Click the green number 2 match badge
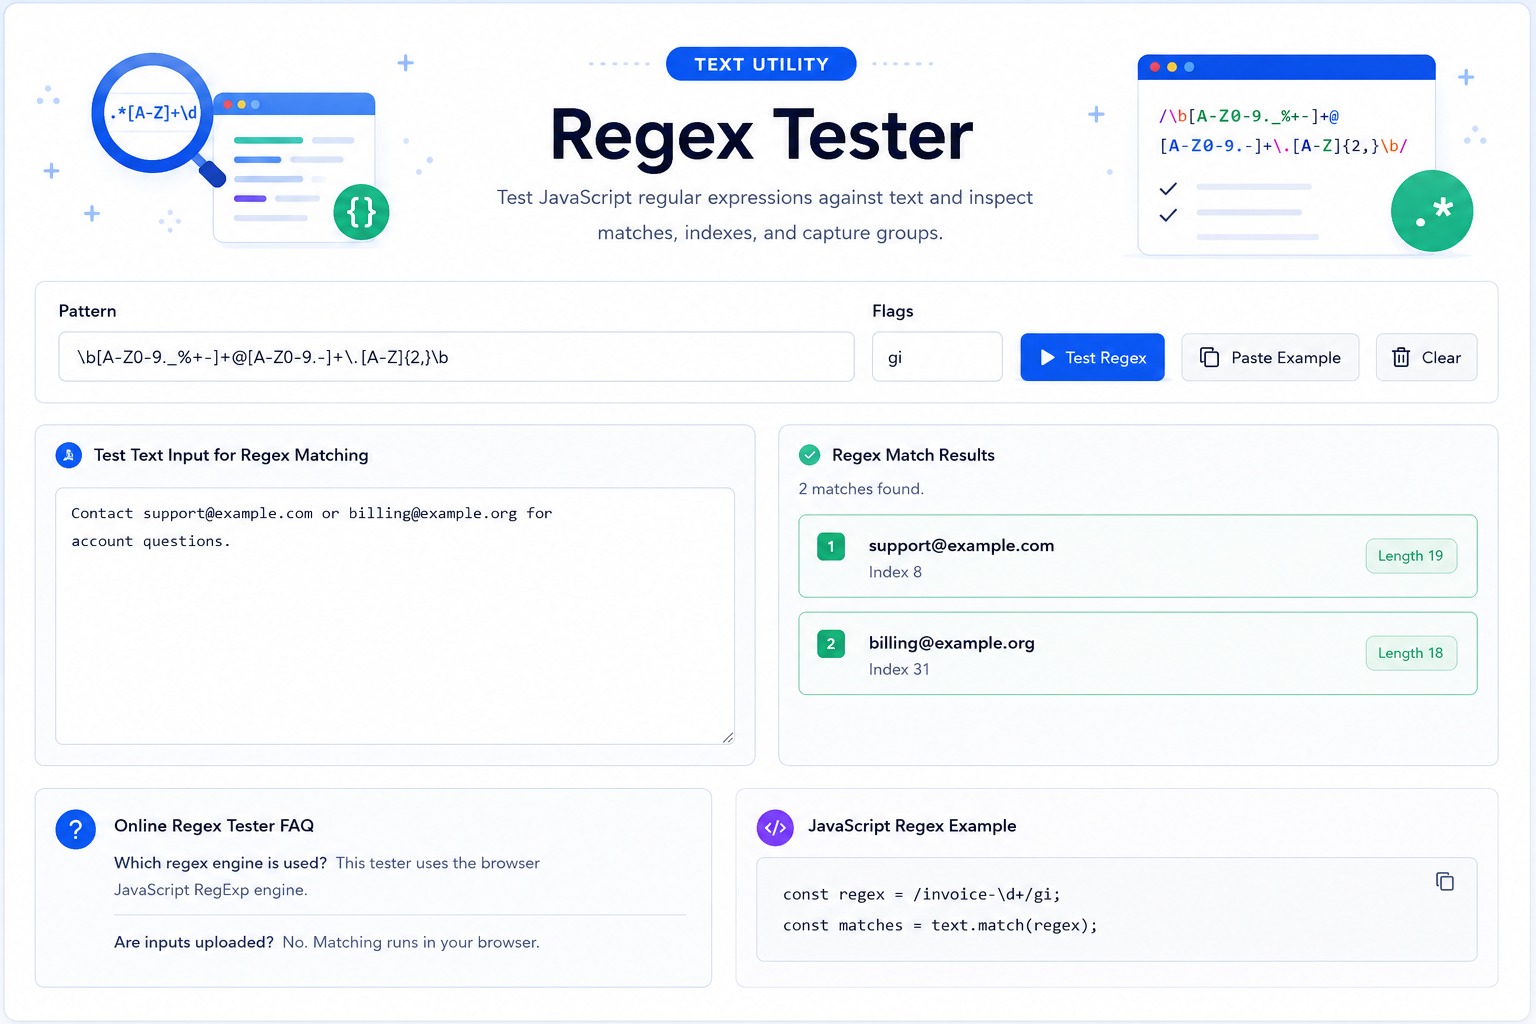The height and width of the screenshot is (1024, 1536). pyautogui.click(x=831, y=643)
